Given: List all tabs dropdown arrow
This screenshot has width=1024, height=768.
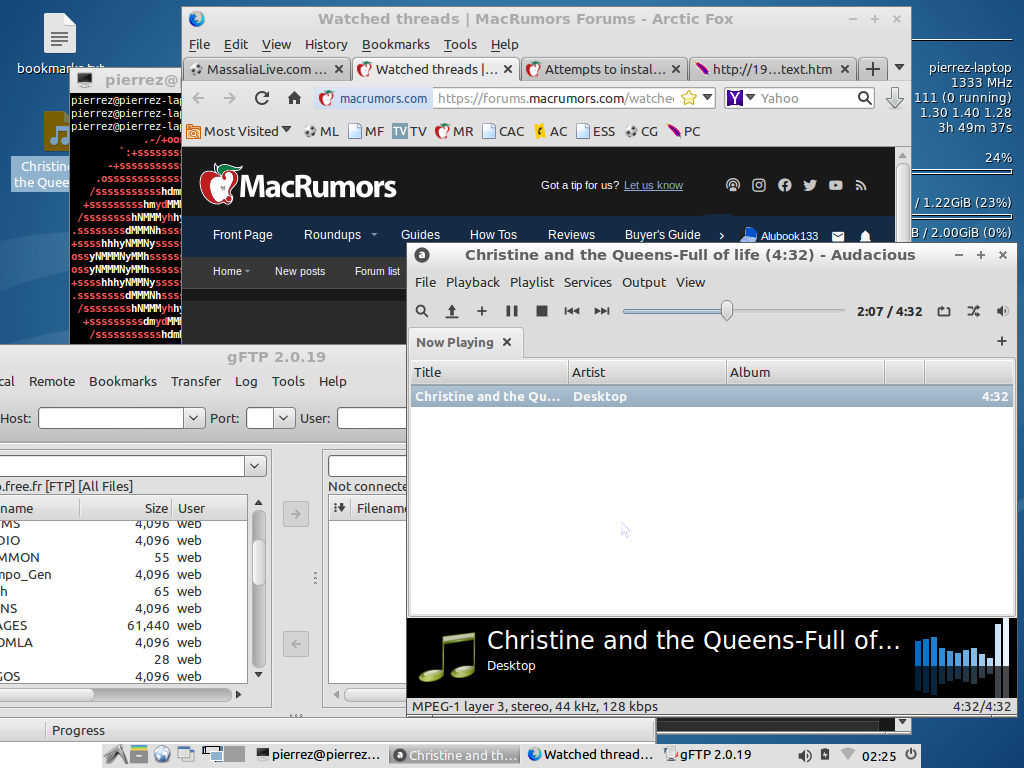Looking at the screenshot, I should [x=899, y=67].
